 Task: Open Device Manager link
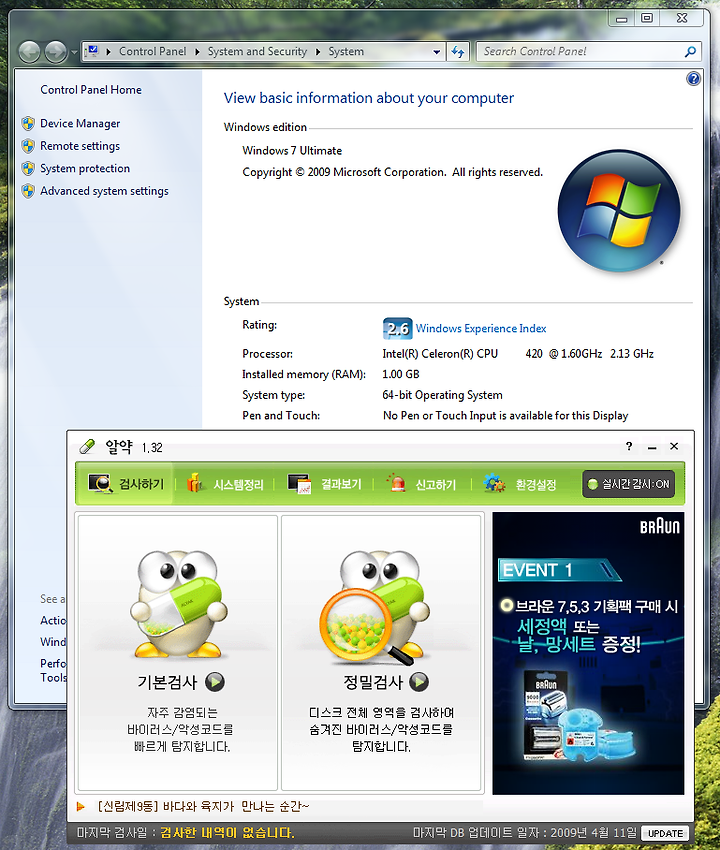pos(80,124)
